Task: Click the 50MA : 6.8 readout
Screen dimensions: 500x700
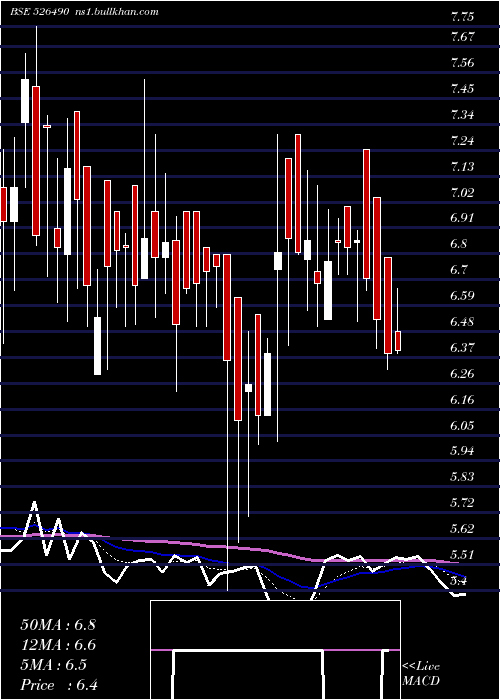Action: click(58, 624)
